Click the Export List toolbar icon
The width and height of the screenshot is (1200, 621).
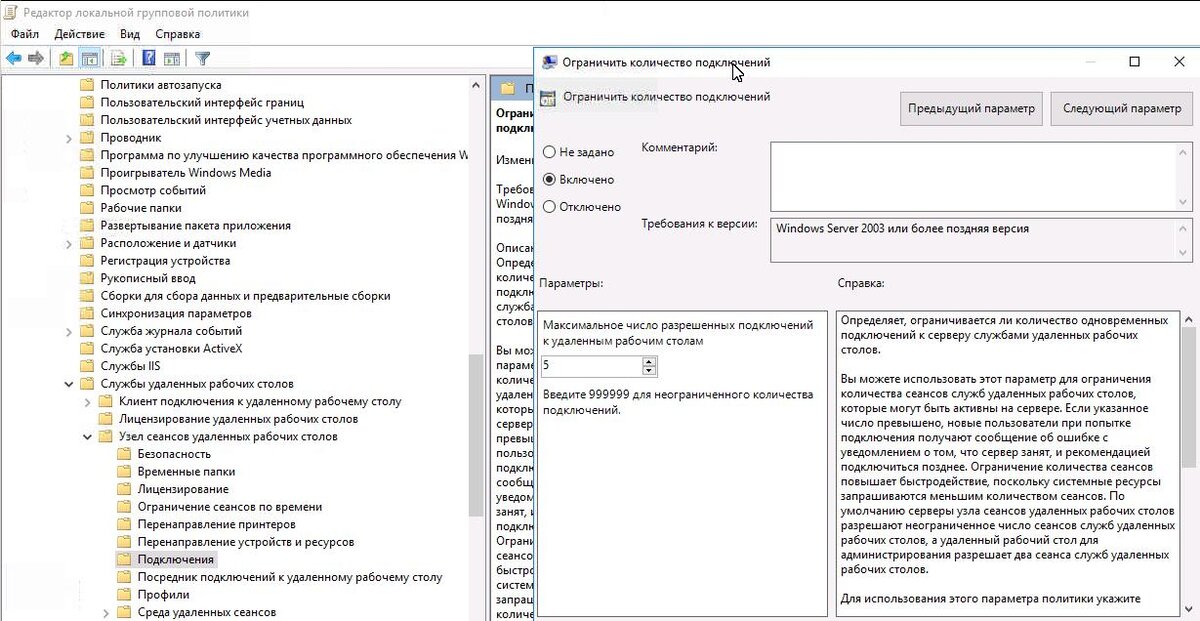(119, 58)
